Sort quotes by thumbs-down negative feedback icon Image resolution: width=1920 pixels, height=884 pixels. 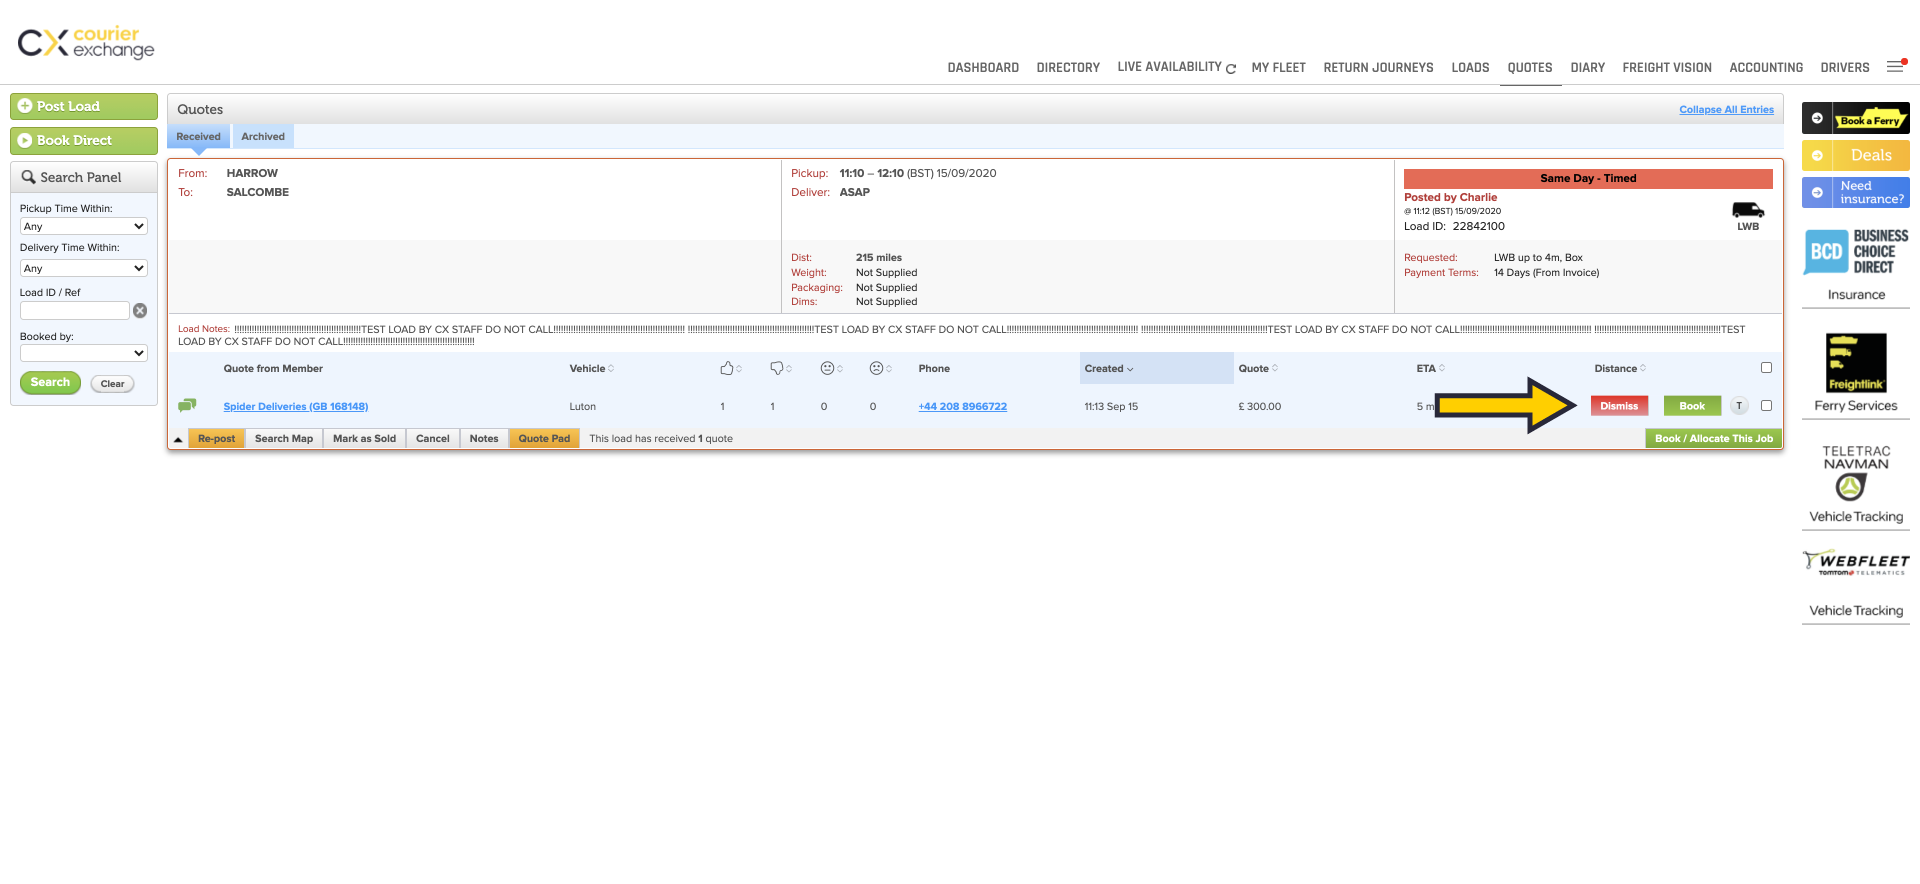(777, 368)
